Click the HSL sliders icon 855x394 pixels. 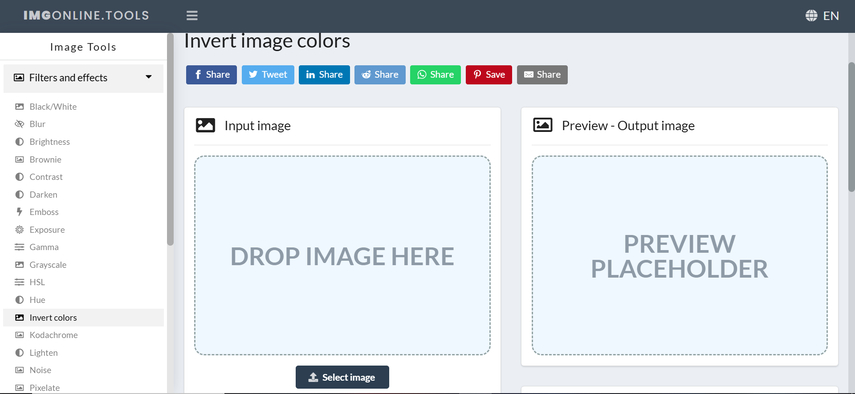click(x=19, y=282)
